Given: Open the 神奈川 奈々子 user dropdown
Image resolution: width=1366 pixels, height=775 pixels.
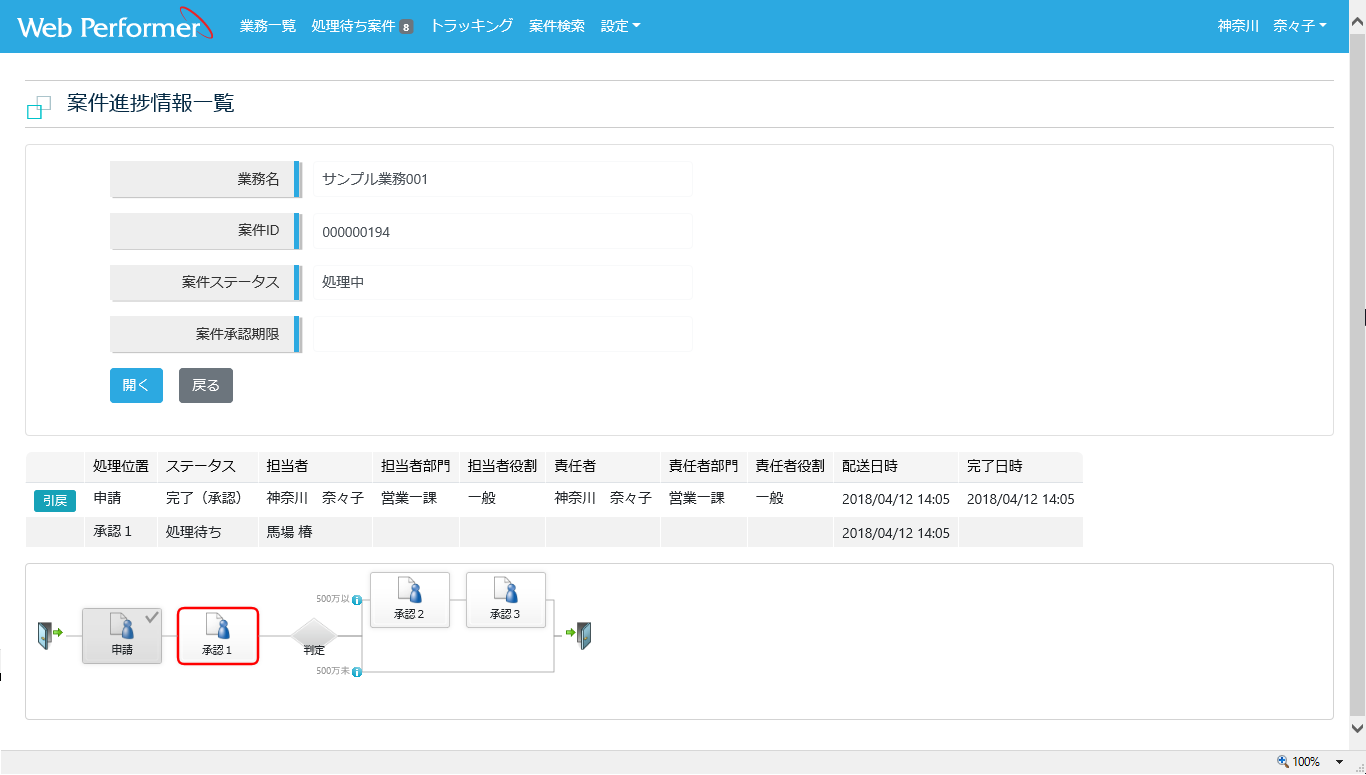Looking at the screenshot, I should pyautogui.click(x=1272, y=26).
